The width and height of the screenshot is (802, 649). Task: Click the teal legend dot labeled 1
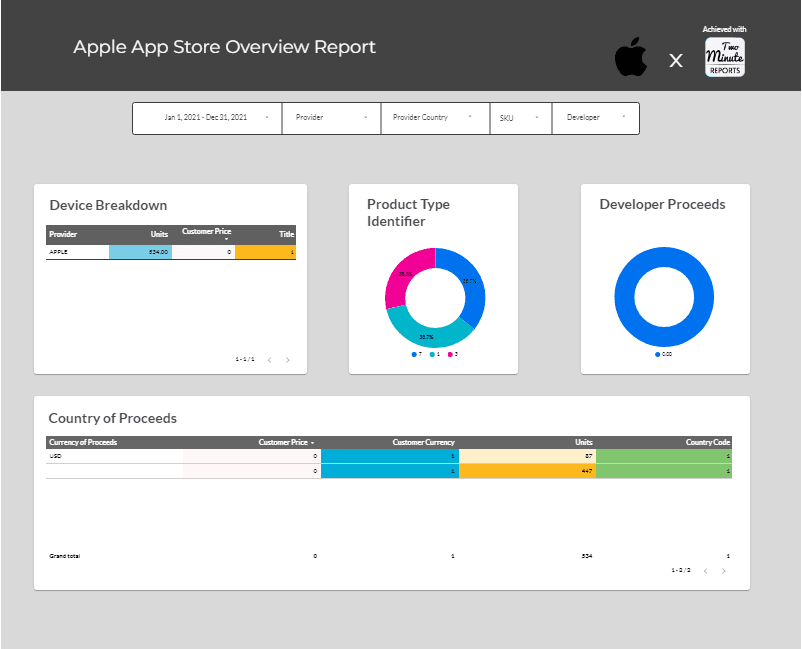tap(434, 354)
